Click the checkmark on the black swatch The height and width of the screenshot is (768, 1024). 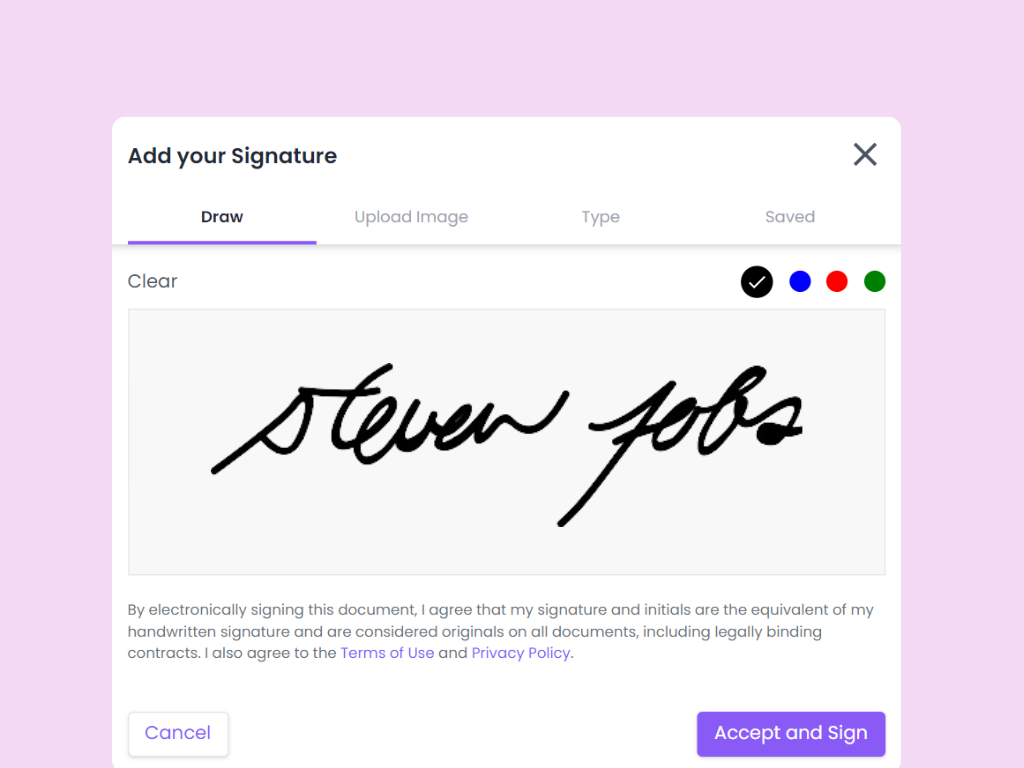pyautogui.click(x=756, y=281)
